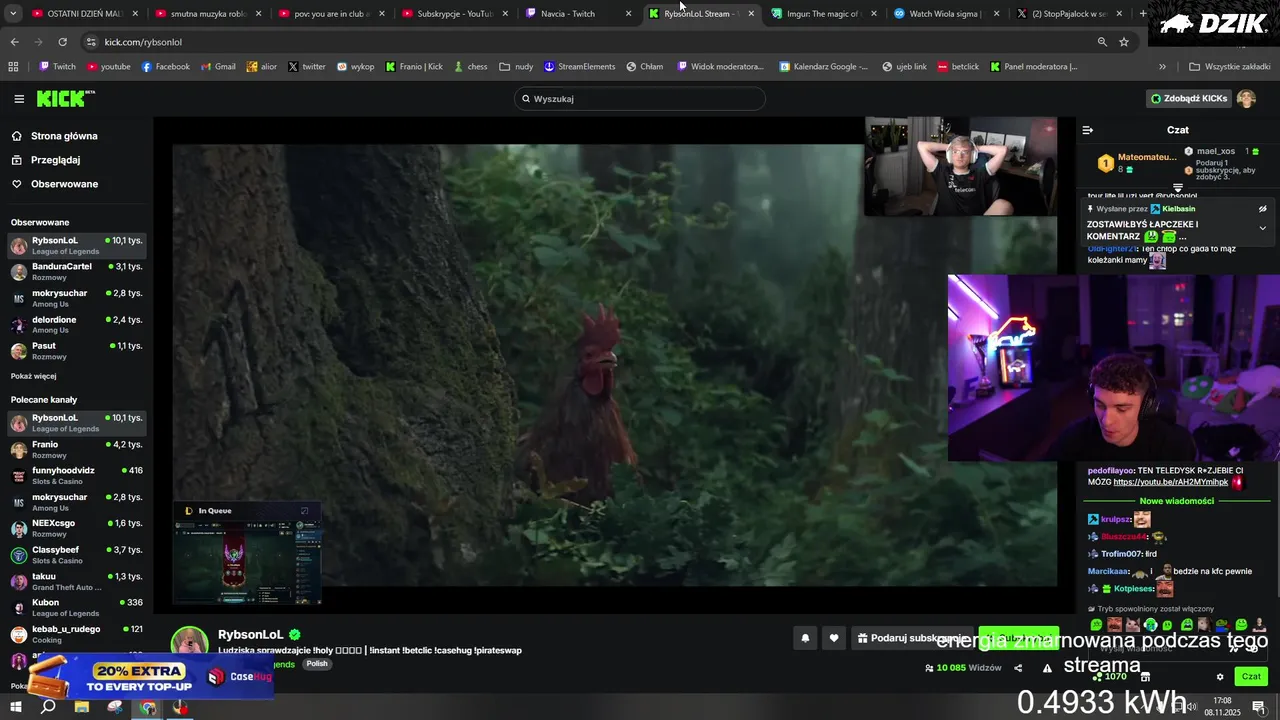Viewport: 1280px width, 720px height.
Task: Click the CaseHug 20% extra banner
Action: (x=150, y=677)
